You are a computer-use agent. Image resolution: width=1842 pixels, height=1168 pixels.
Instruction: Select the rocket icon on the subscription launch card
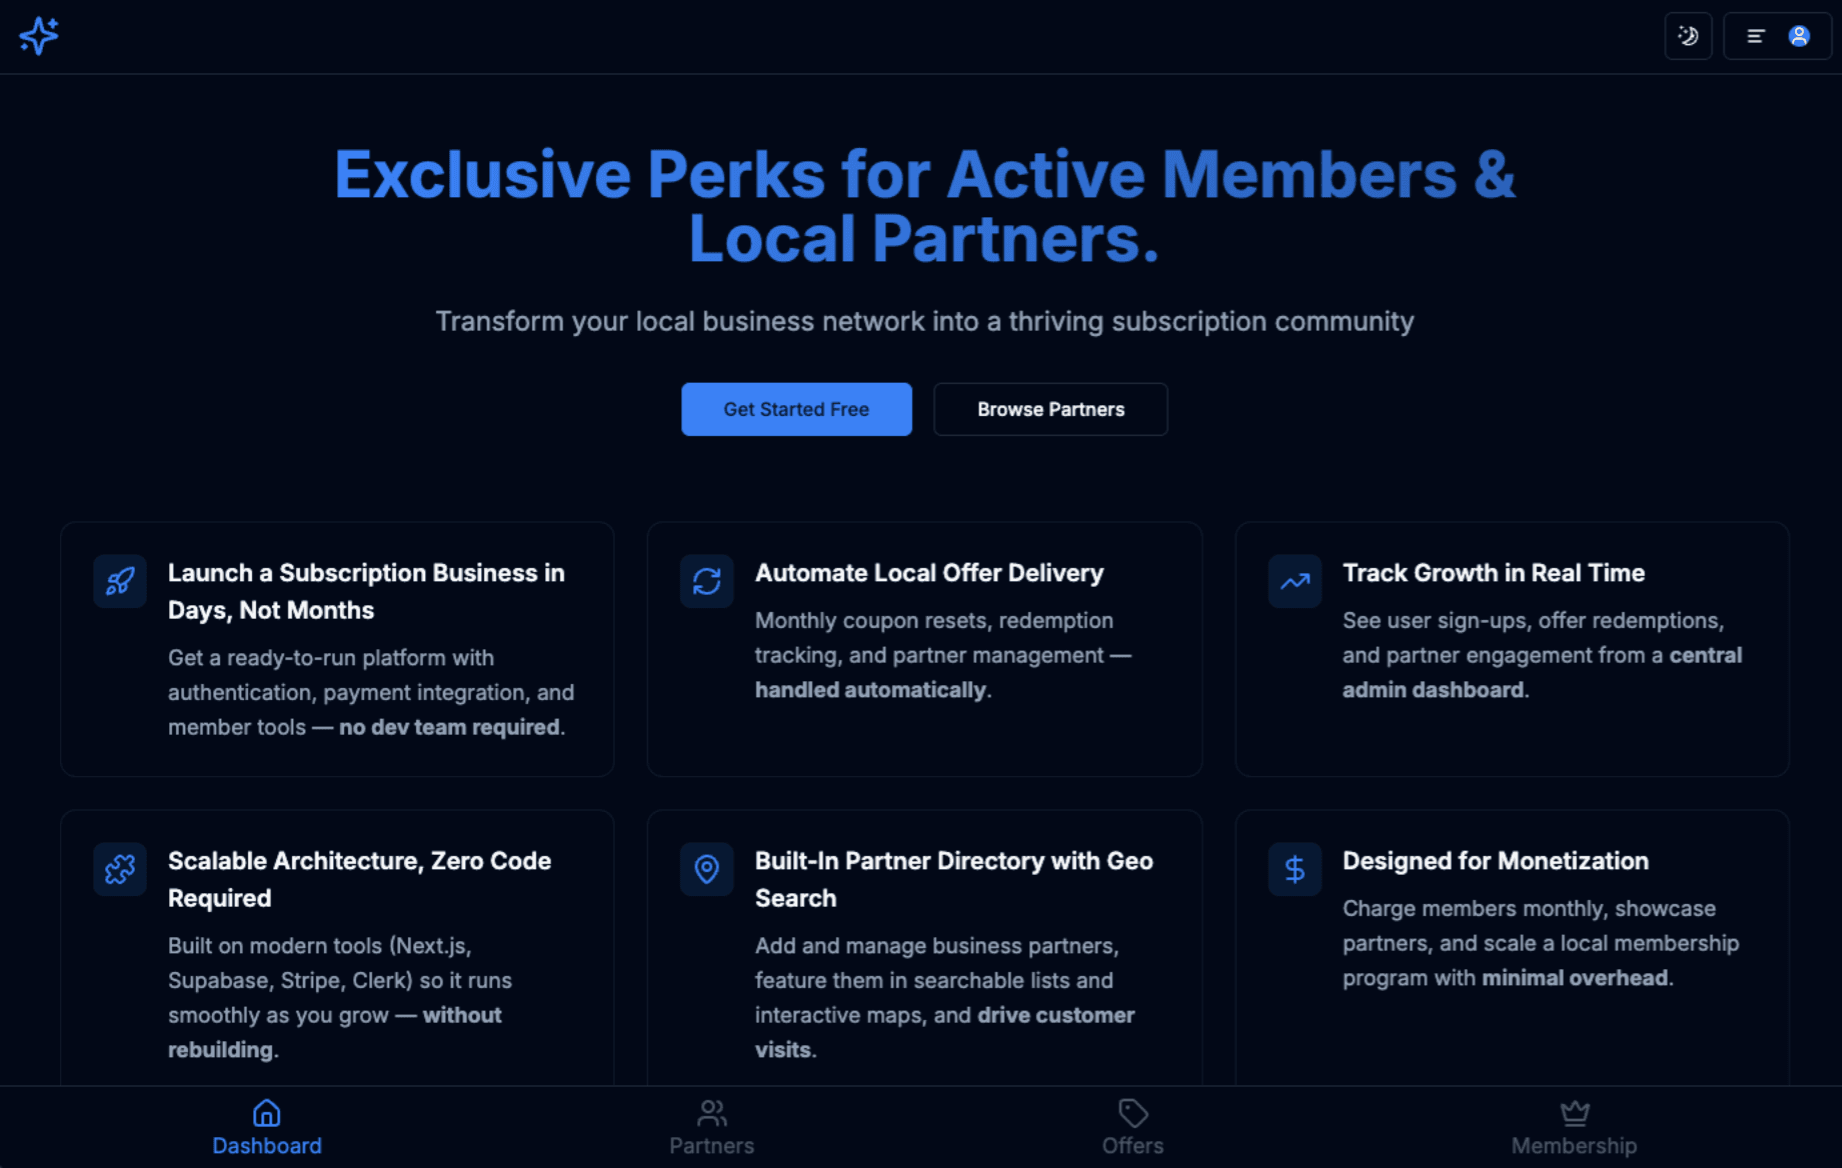pos(119,581)
